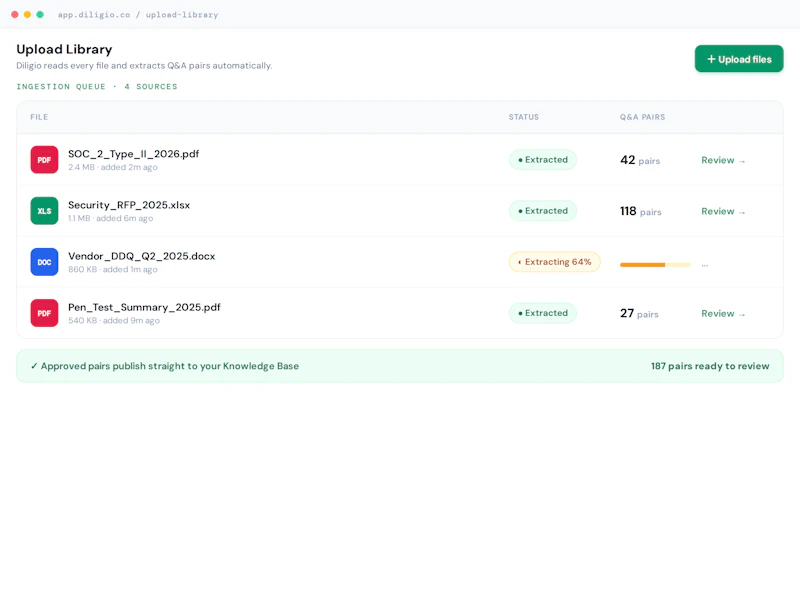Click '2.4 MB · added 2m ago' details
The width and height of the screenshot is (800, 593).
[x=113, y=167]
